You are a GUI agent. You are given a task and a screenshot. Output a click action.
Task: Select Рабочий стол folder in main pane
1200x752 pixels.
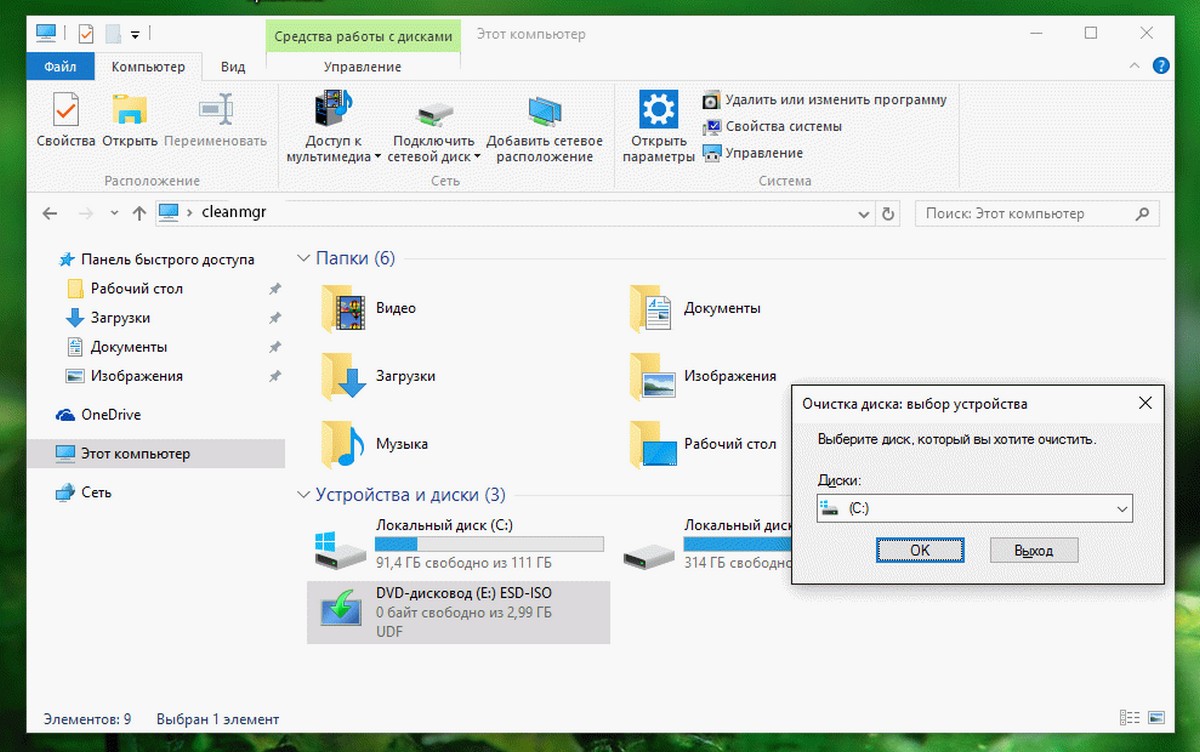coord(703,444)
